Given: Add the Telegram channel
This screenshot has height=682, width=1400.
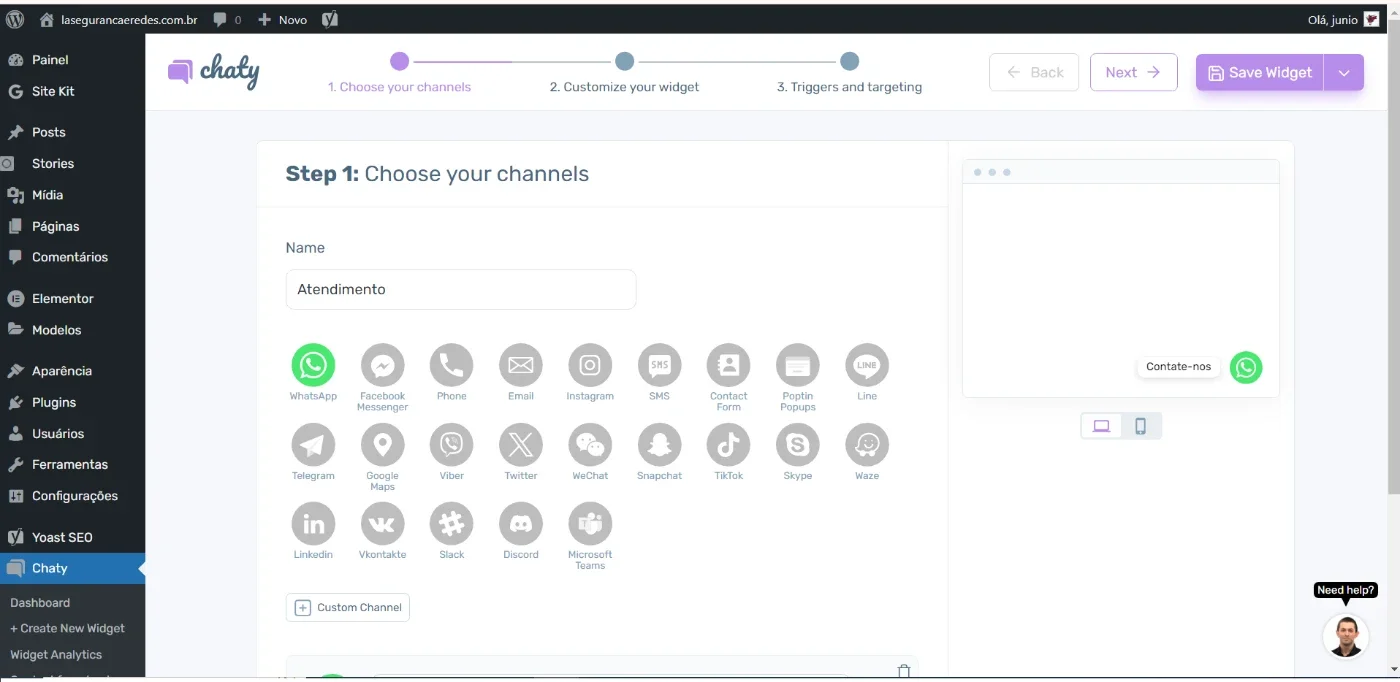Looking at the screenshot, I should (x=313, y=444).
